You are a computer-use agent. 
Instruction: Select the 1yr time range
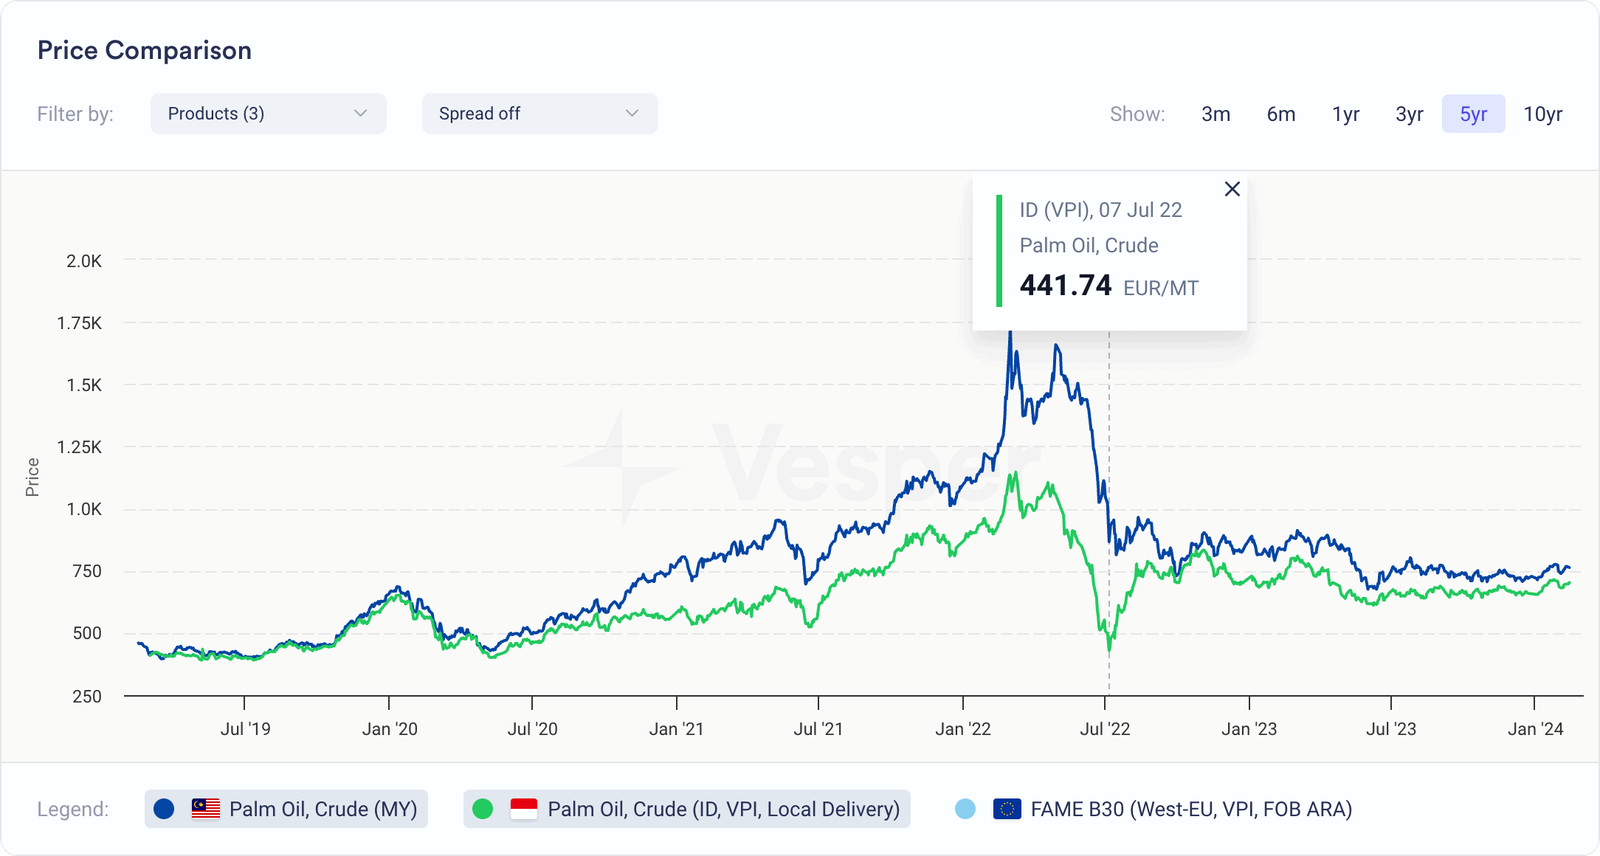pyautogui.click(x=1346, y=114)
